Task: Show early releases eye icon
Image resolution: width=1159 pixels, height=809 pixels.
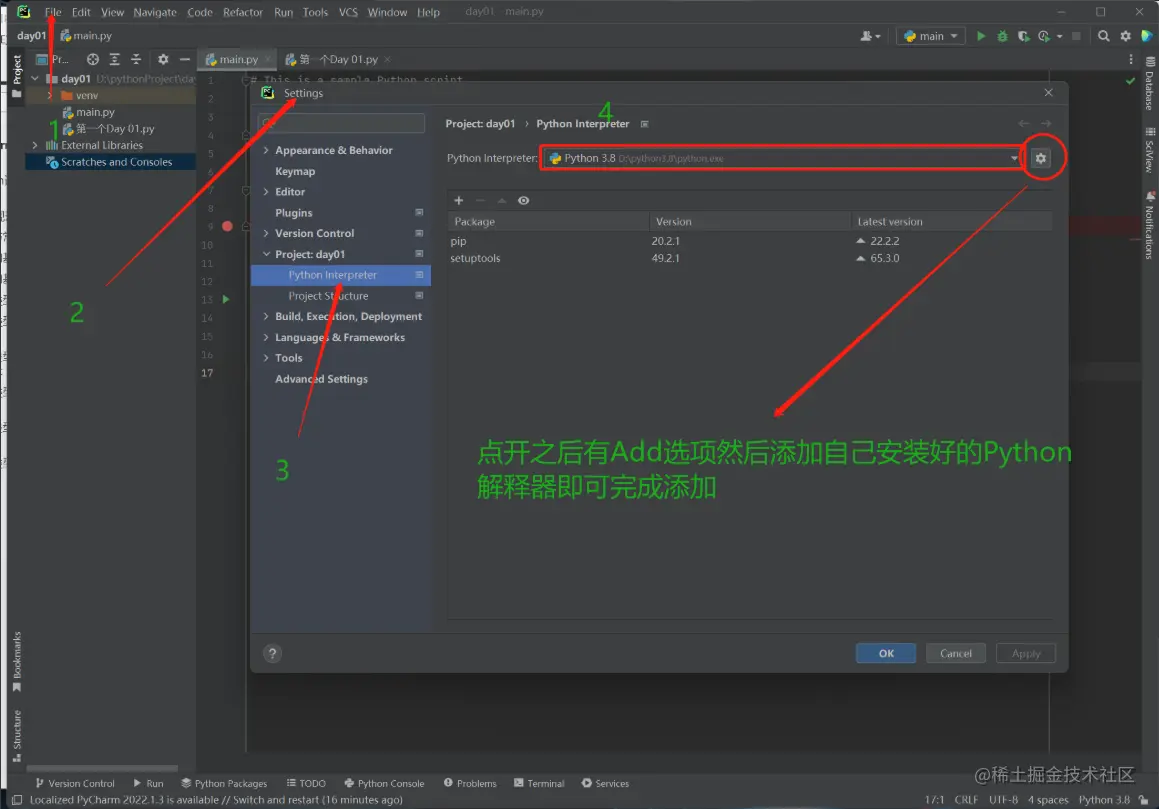Action: point(523,200)
